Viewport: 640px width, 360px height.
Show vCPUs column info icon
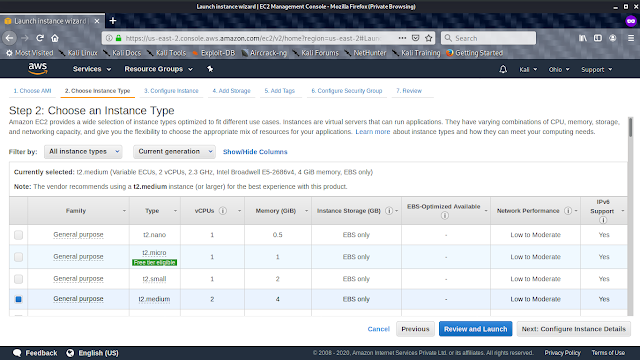[x=223, y=211]
